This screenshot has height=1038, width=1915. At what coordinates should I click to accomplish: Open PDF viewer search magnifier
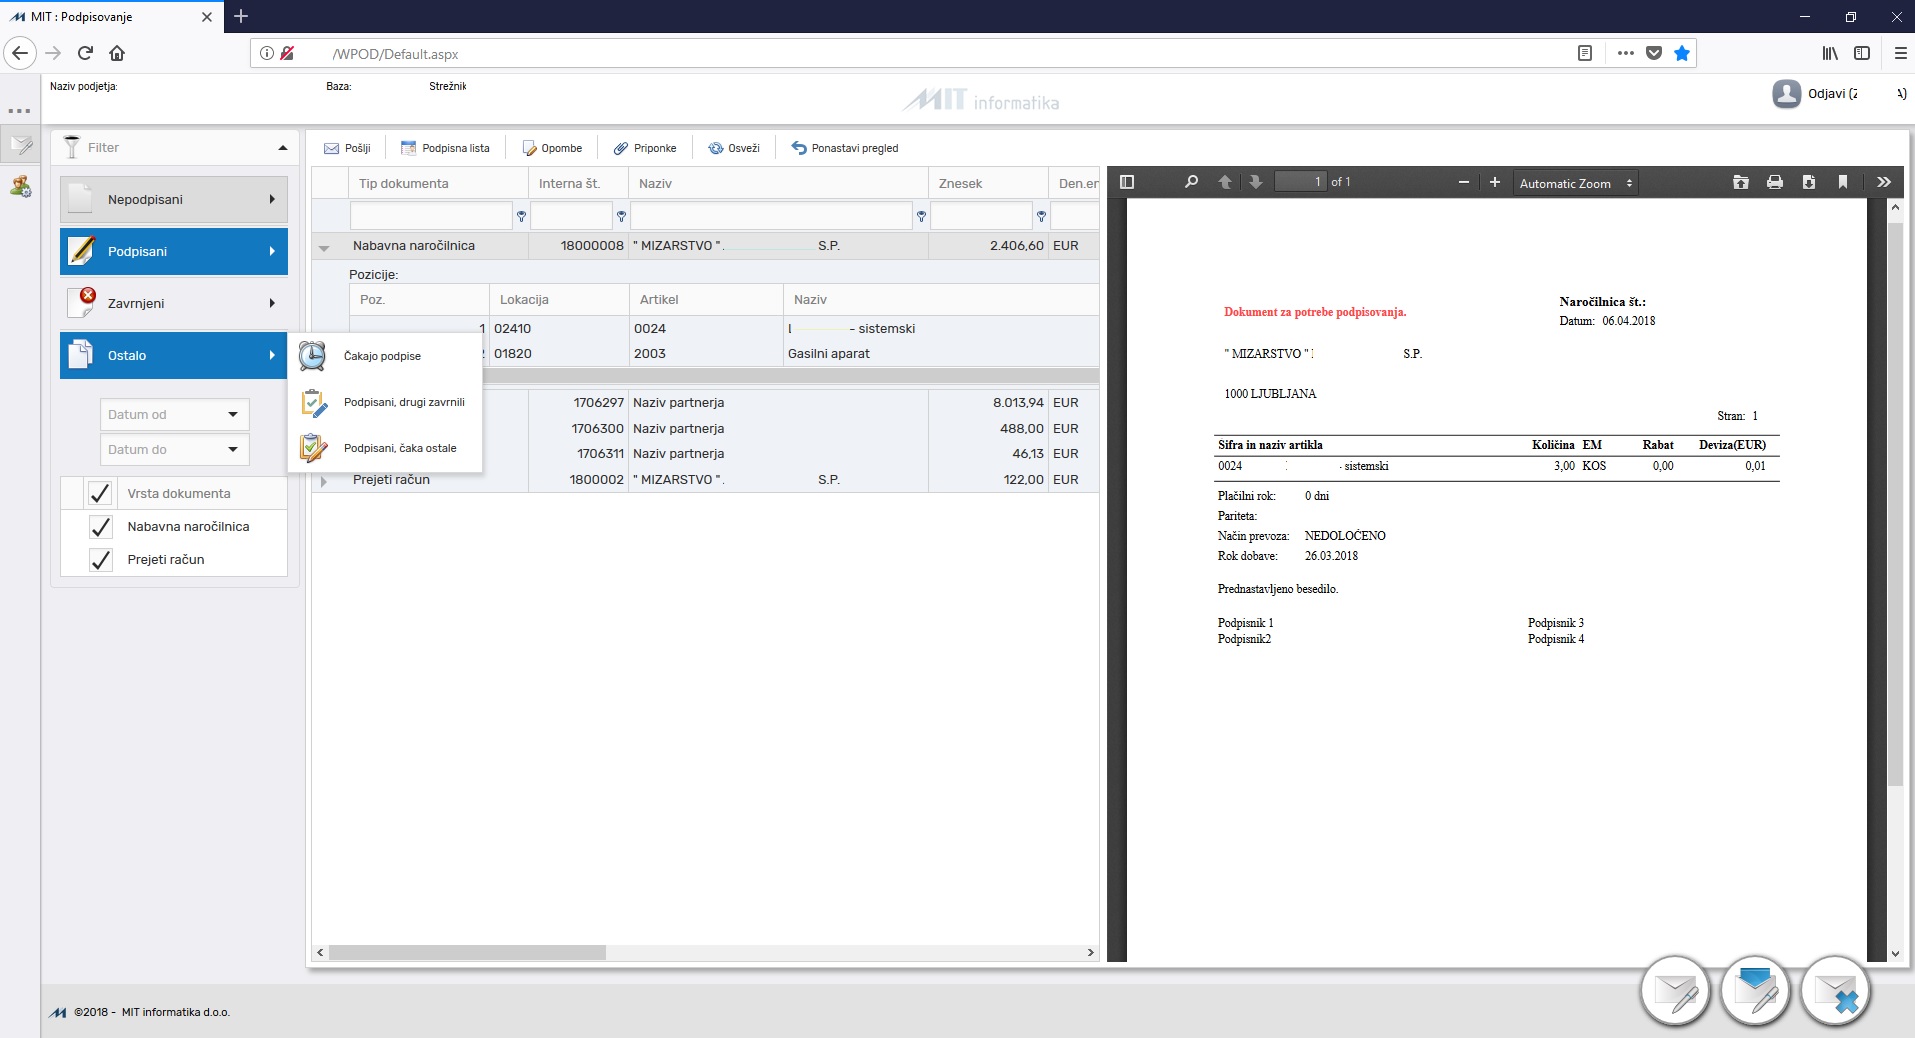click(1191, 182)
